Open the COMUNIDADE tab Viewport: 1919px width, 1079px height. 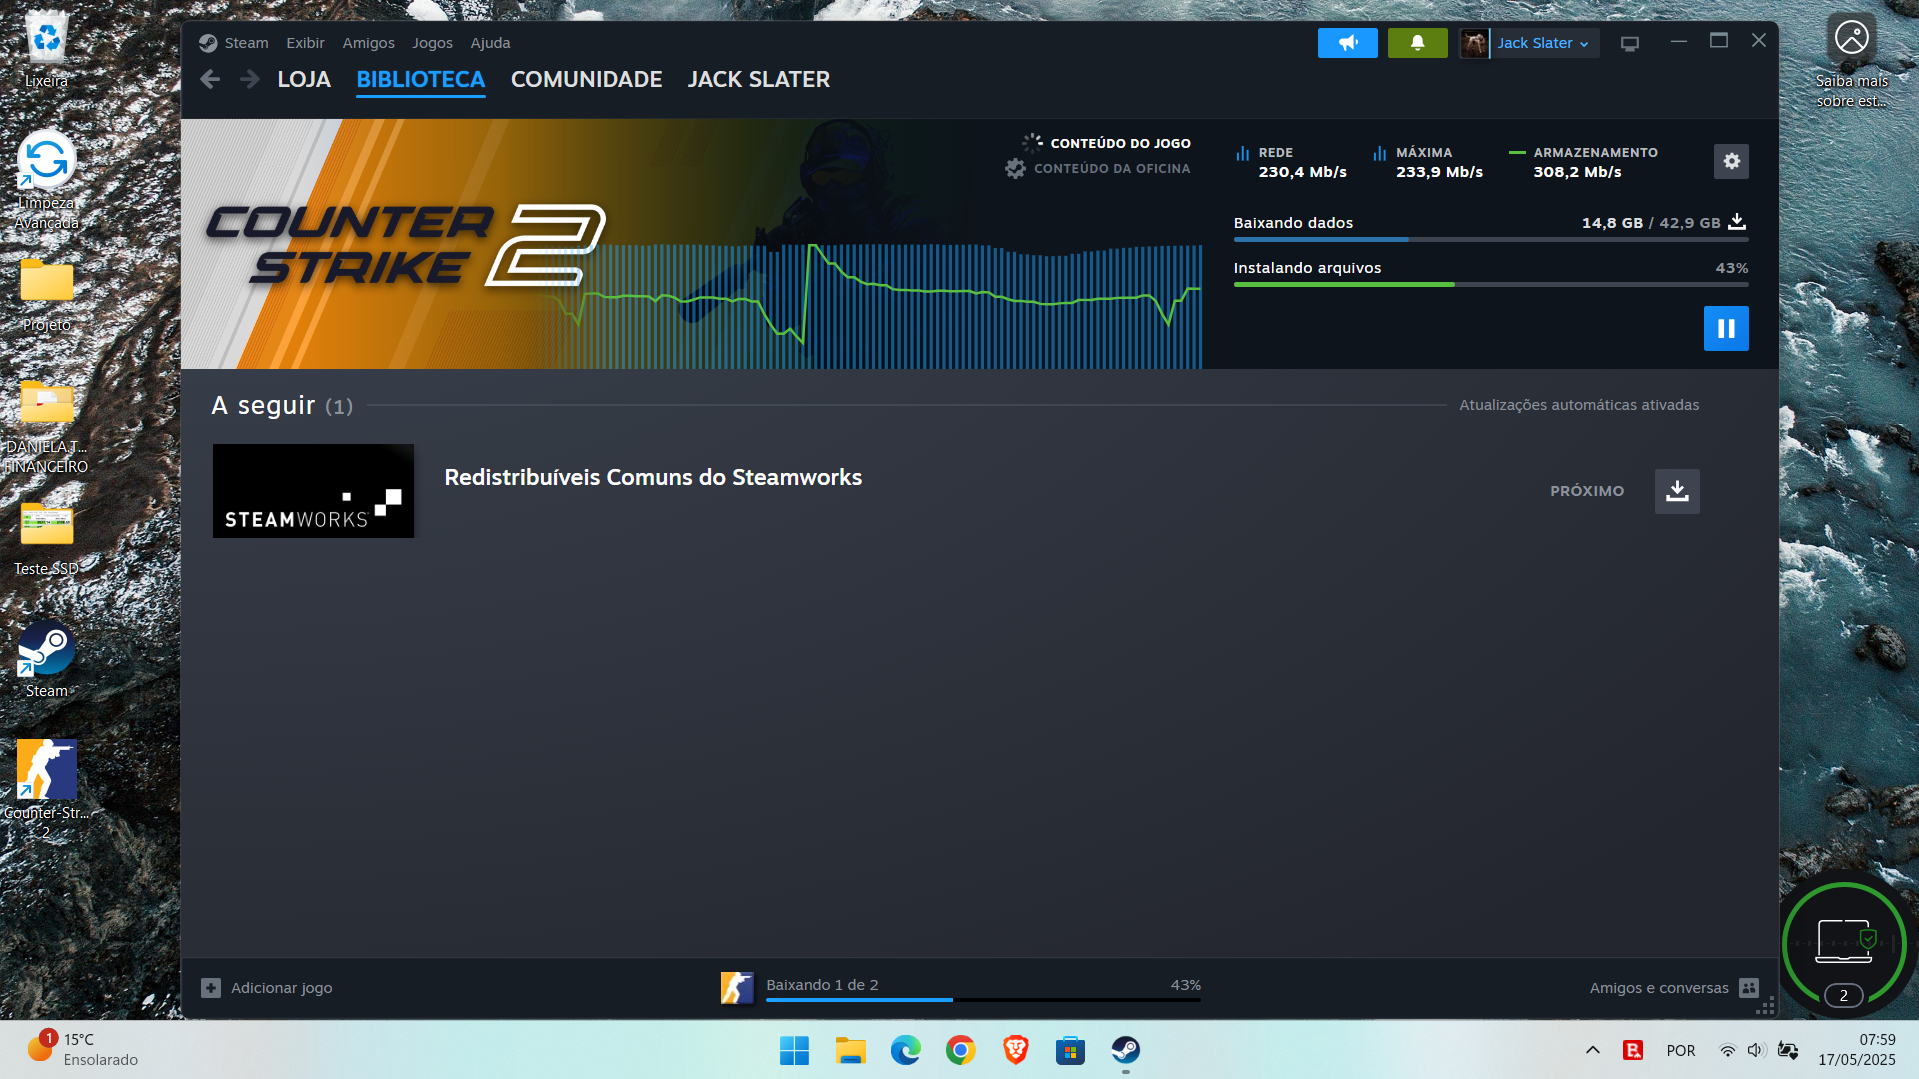tap(586, 79)
